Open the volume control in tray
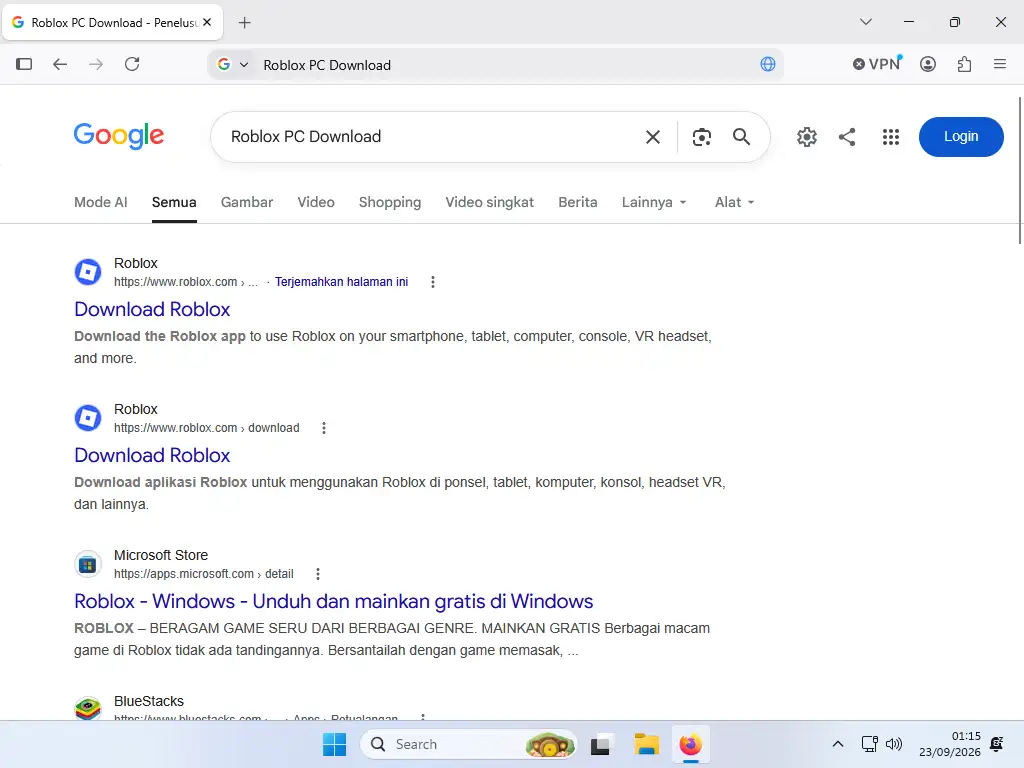This screenshot has height=768, width=1024. [x=893, y=744]
